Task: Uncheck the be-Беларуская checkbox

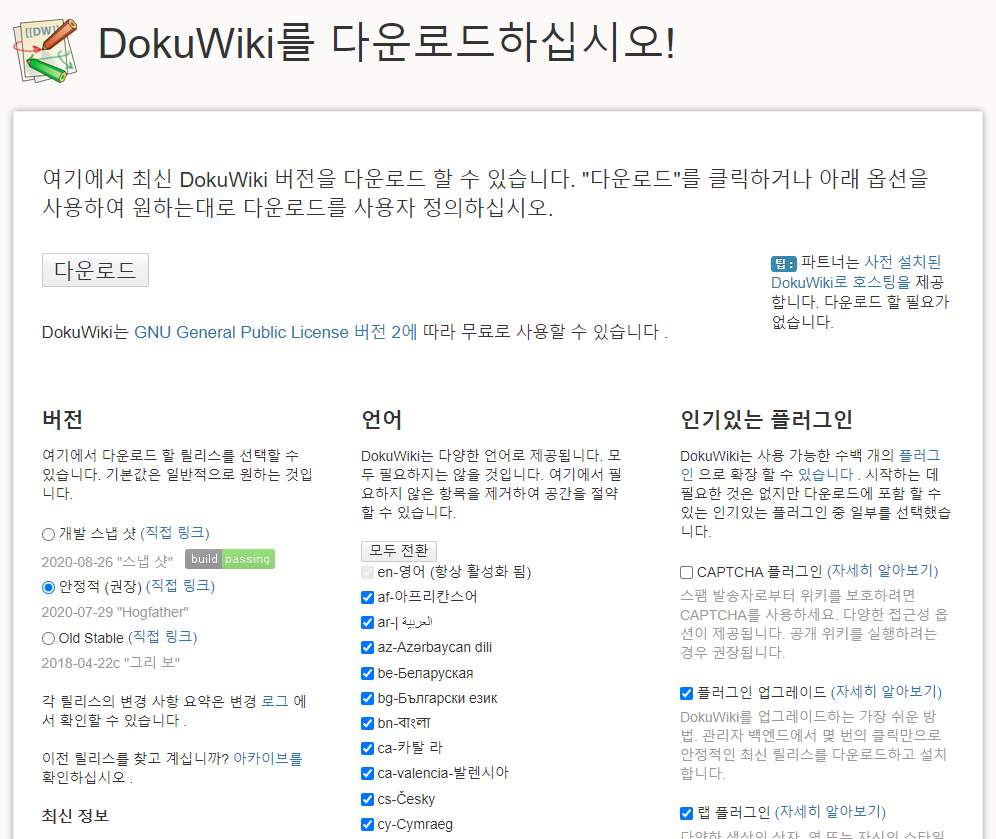Action: (367, 673)
